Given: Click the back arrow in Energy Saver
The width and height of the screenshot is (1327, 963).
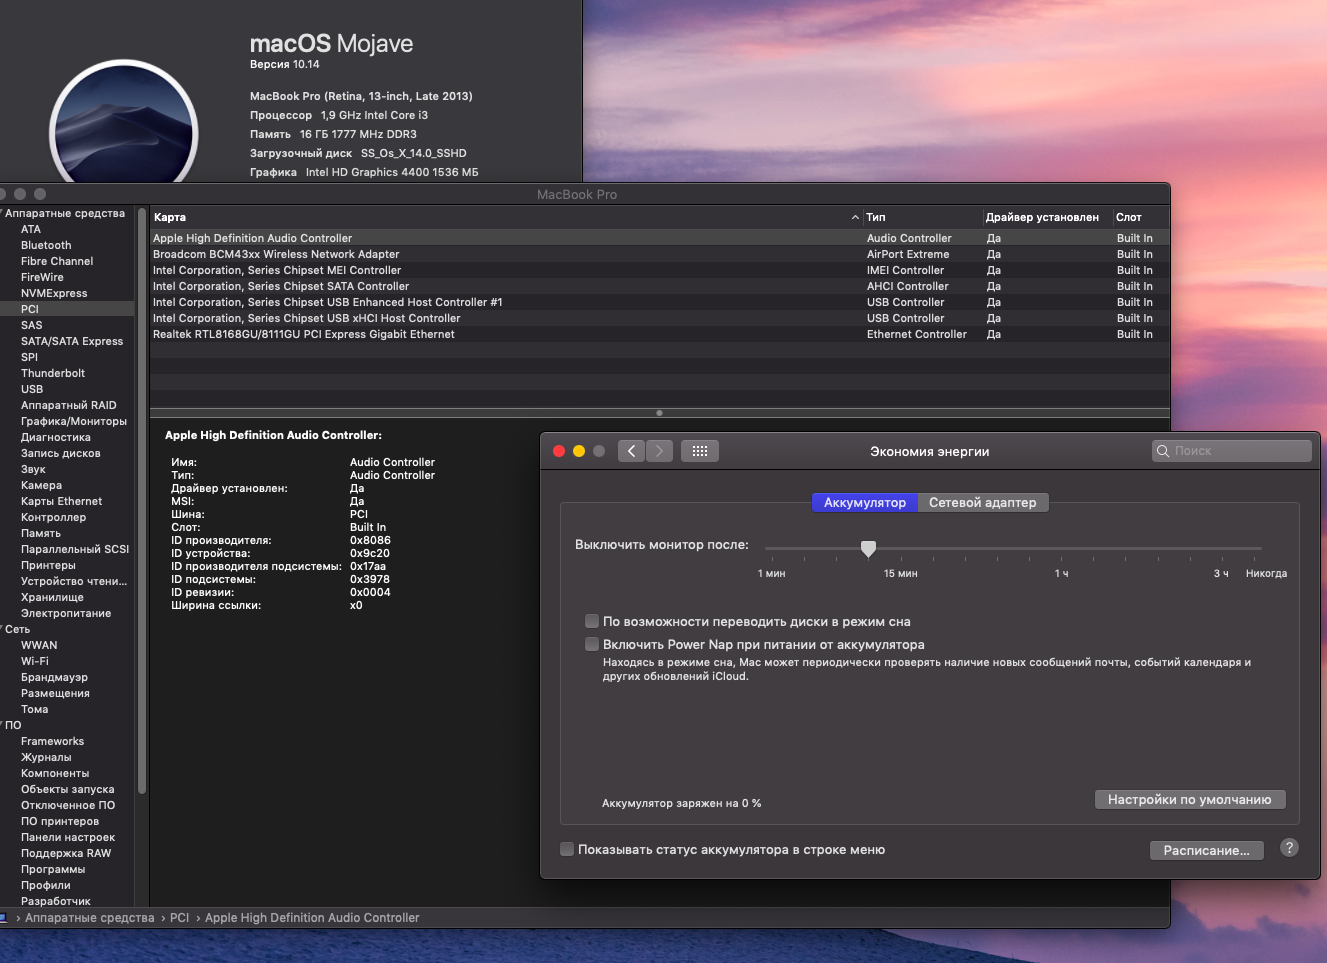Looking at the screenshot, I should (631, 451).
